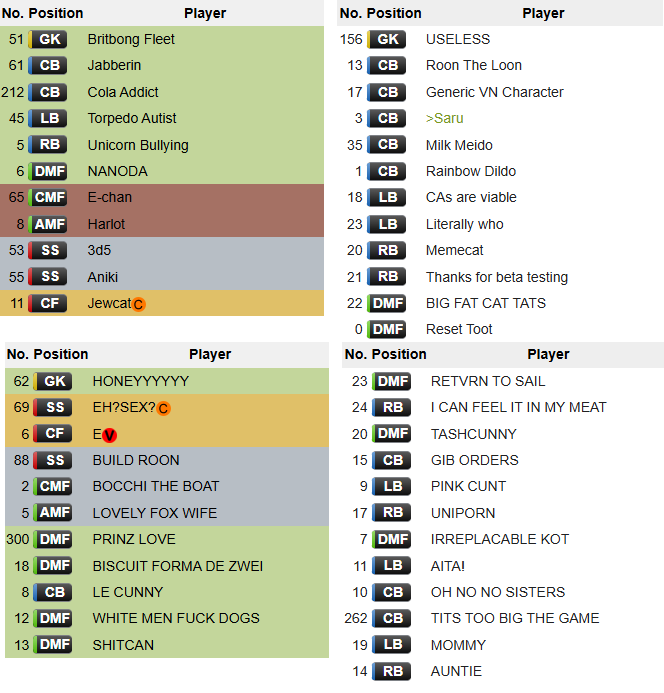
Task: Click number 156 in USELESS row
Action: click(351, 39)
